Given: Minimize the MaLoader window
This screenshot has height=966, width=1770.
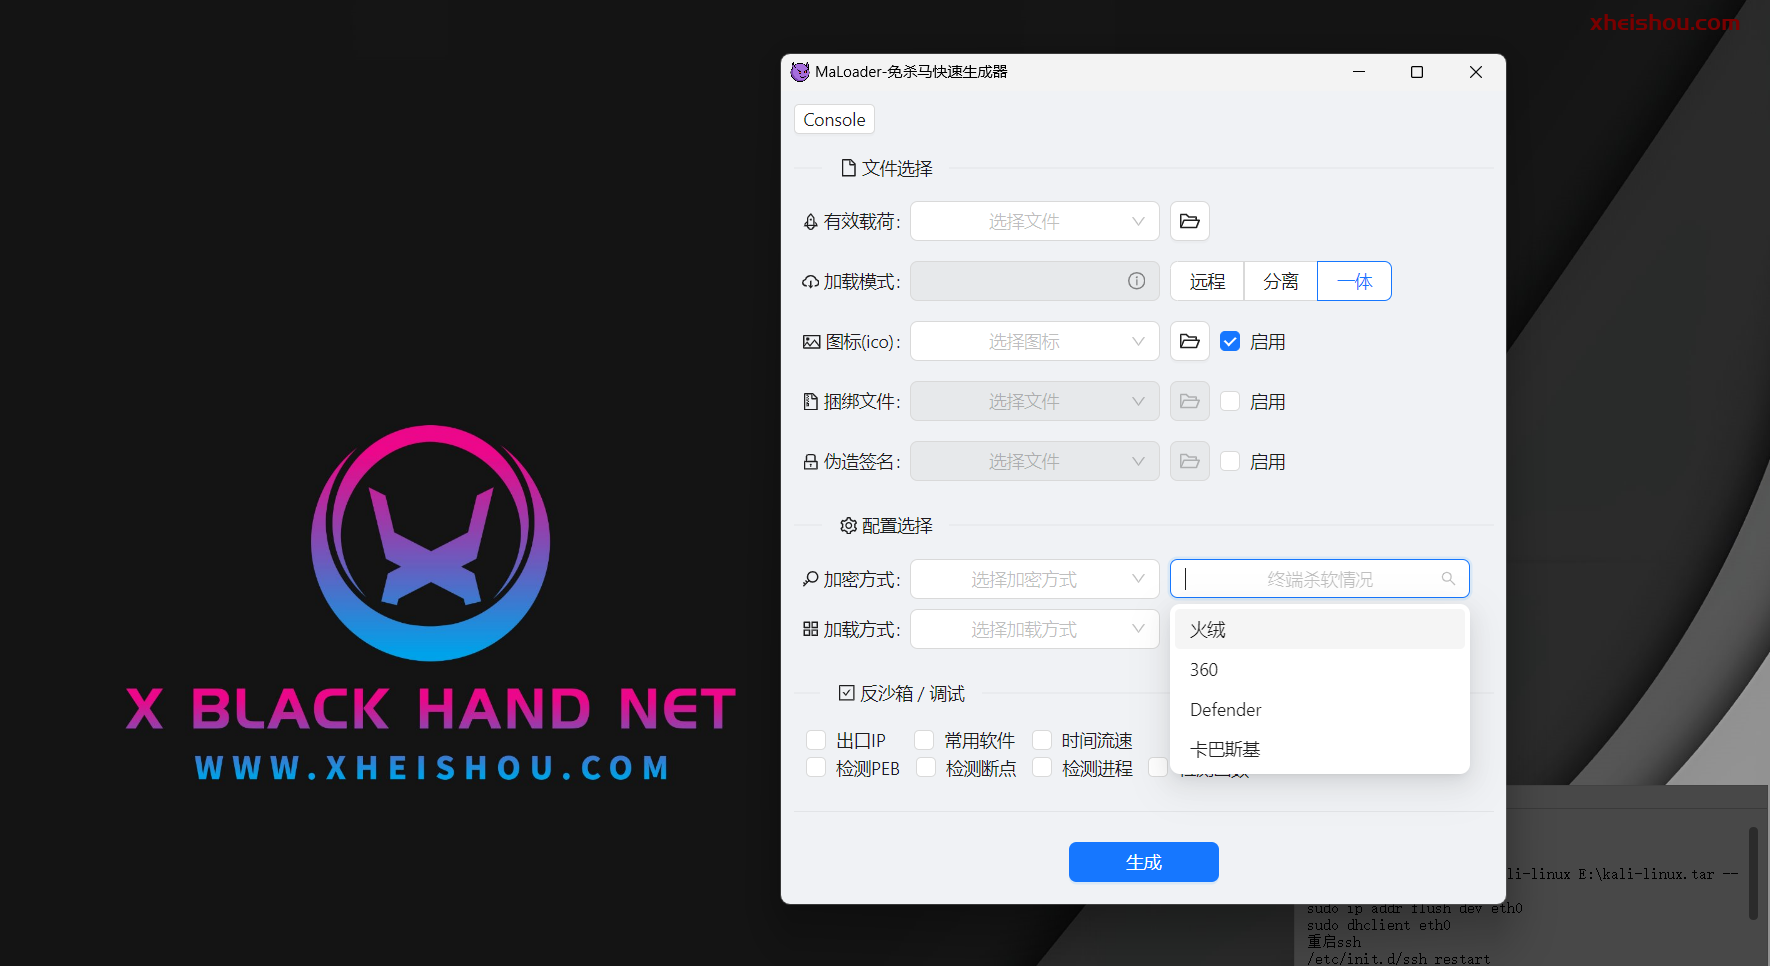Looking at the screenshot, I should [x=1358, y=72].
